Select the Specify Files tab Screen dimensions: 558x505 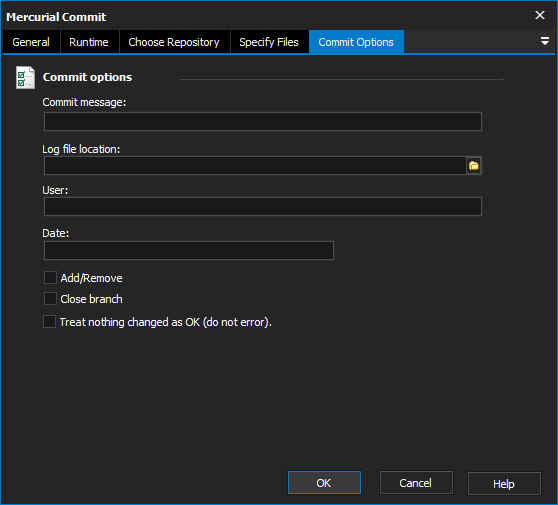(269, 42)
